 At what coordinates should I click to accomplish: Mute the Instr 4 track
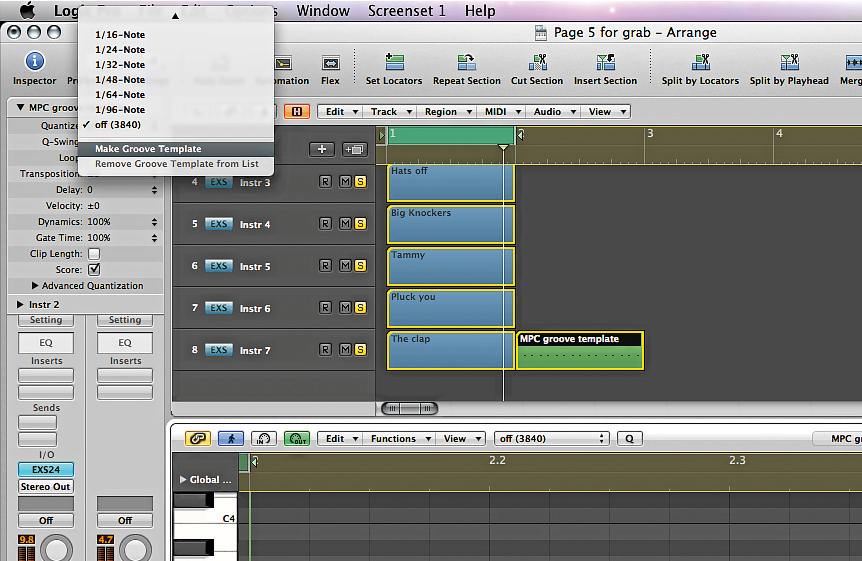pos(345,223)
